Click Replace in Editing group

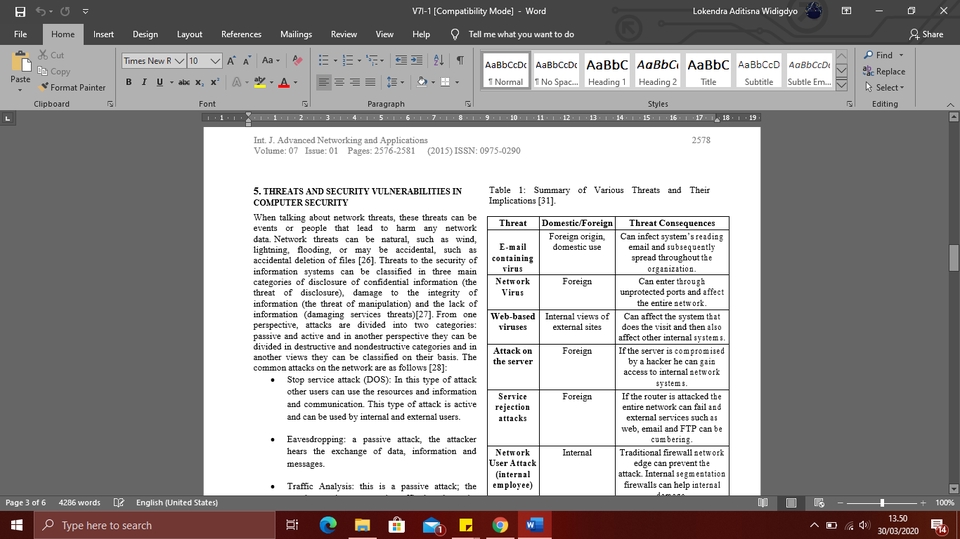pyautogui.click(x=884, y=72)
